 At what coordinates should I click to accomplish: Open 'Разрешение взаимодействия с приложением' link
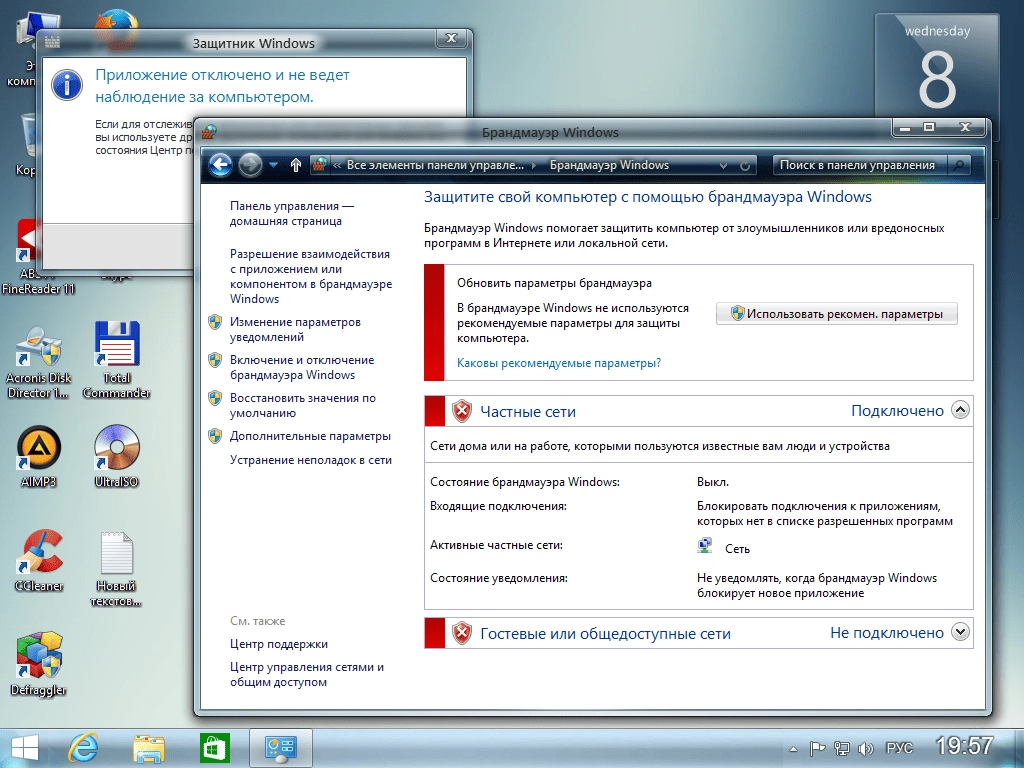pos(311,276)
